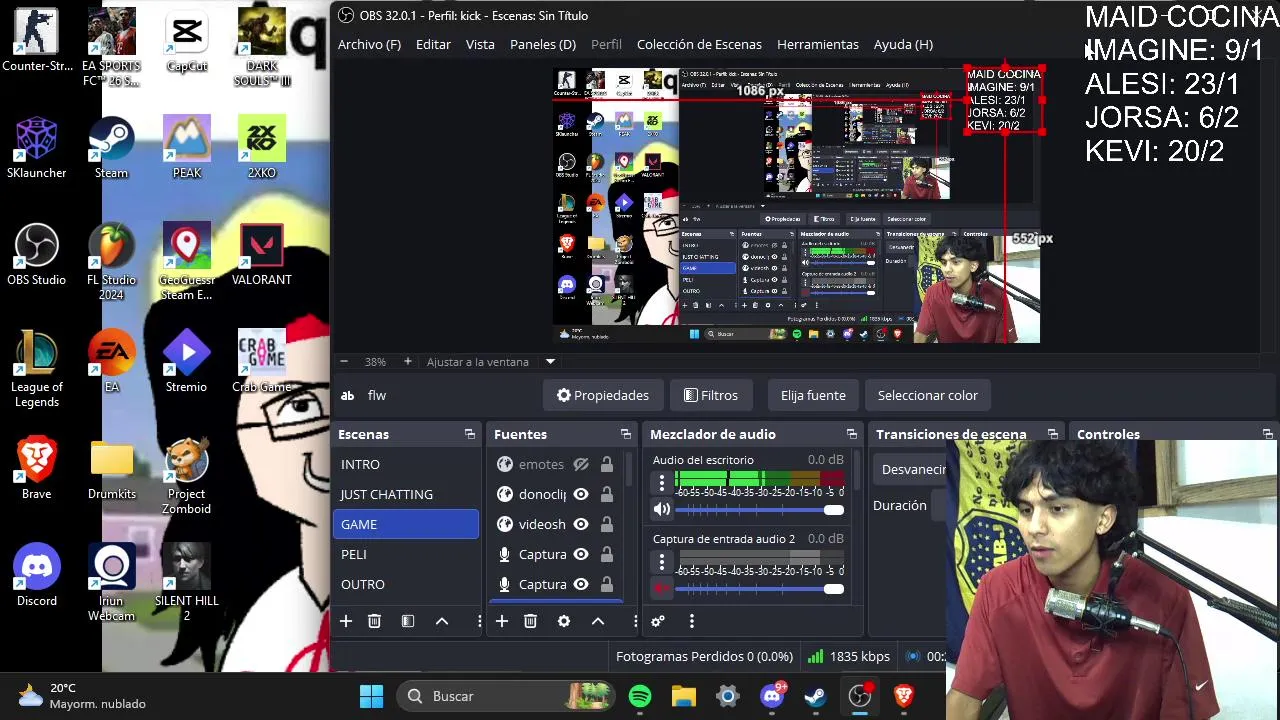1280x720 pixels.
Task: Open extra options dots in Escenas toolbar
Action: point(479,621)
